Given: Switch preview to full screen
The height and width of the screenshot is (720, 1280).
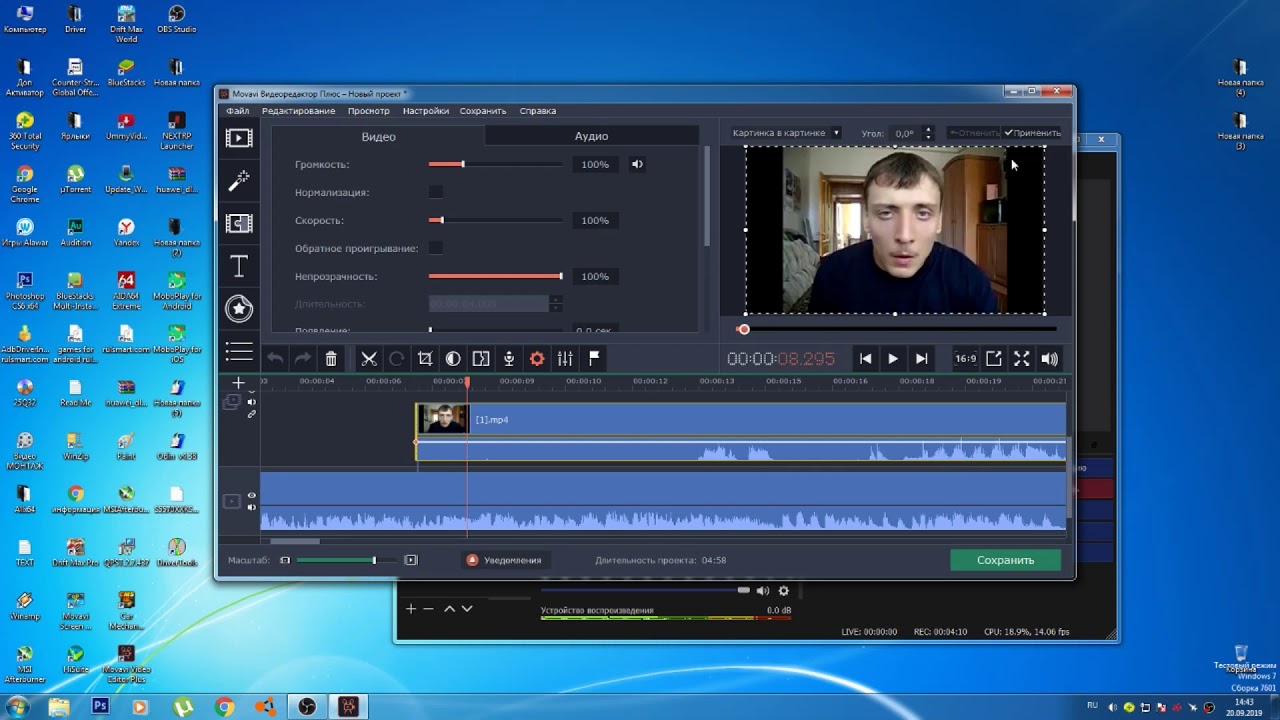Looking at the screenshot, I should [1021, 358].
